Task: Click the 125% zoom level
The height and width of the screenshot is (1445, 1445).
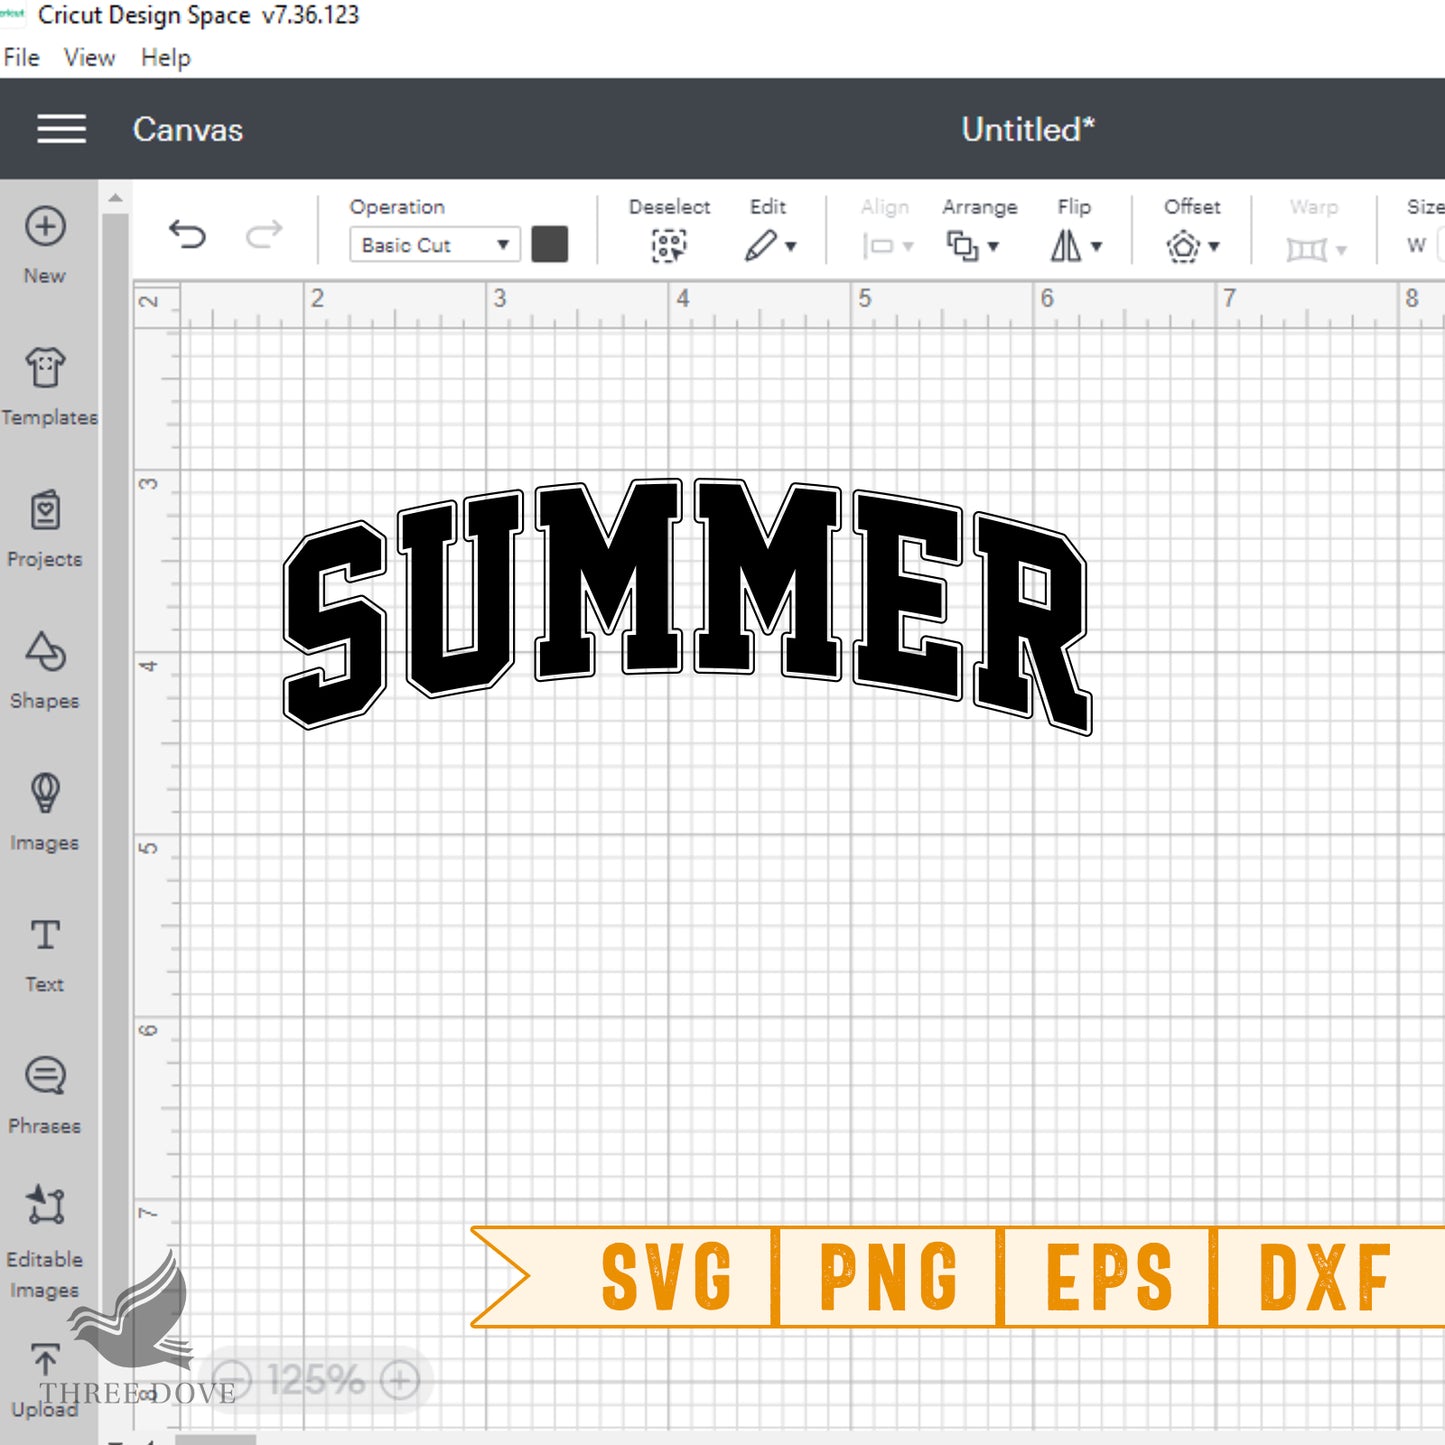Action: 316,1381
